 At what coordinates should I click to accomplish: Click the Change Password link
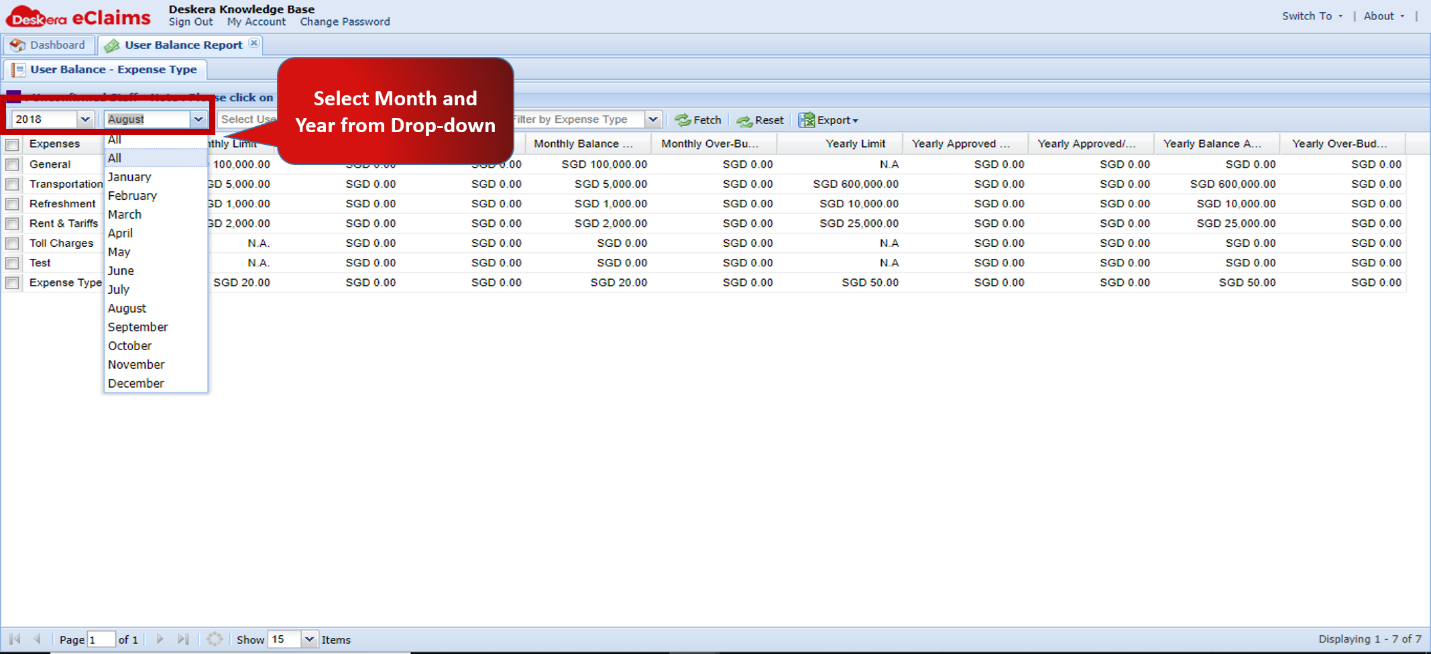tap(345, 21)
